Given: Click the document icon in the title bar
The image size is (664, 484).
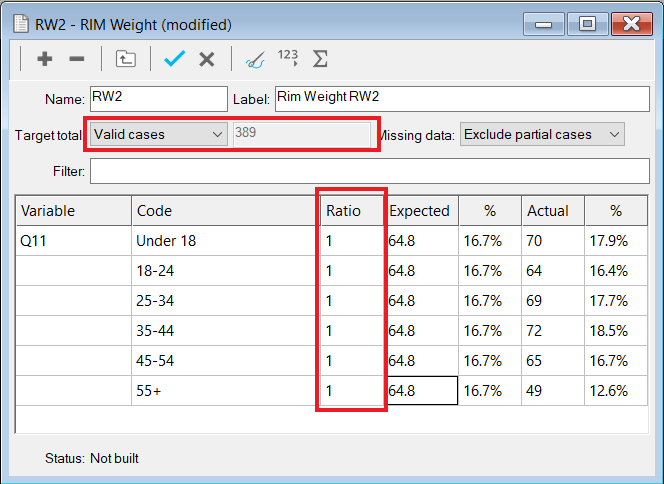Looking at the screenshot, I should [x=21, y=24].
